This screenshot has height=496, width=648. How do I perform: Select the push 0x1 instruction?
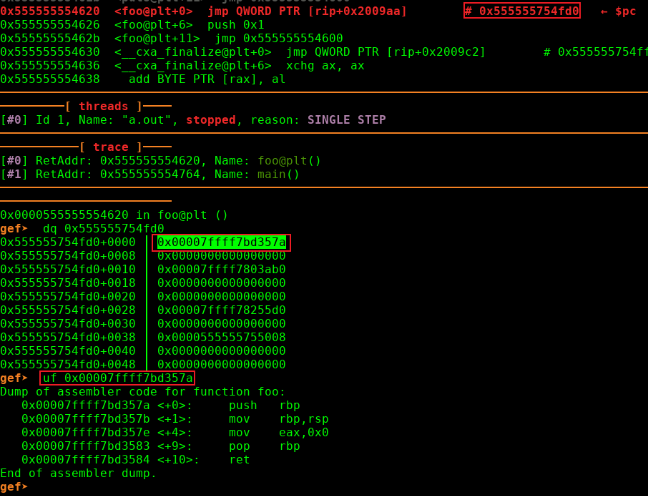236,25
